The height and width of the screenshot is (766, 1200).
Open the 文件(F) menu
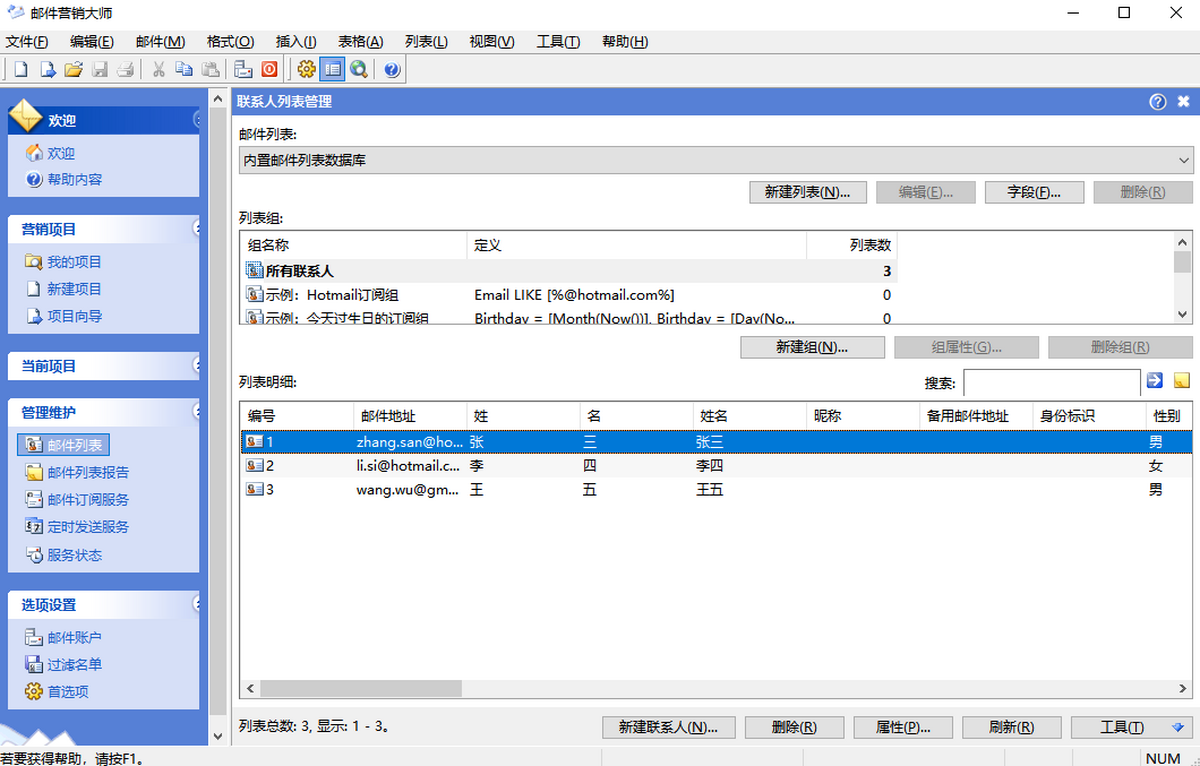(27, 41)
